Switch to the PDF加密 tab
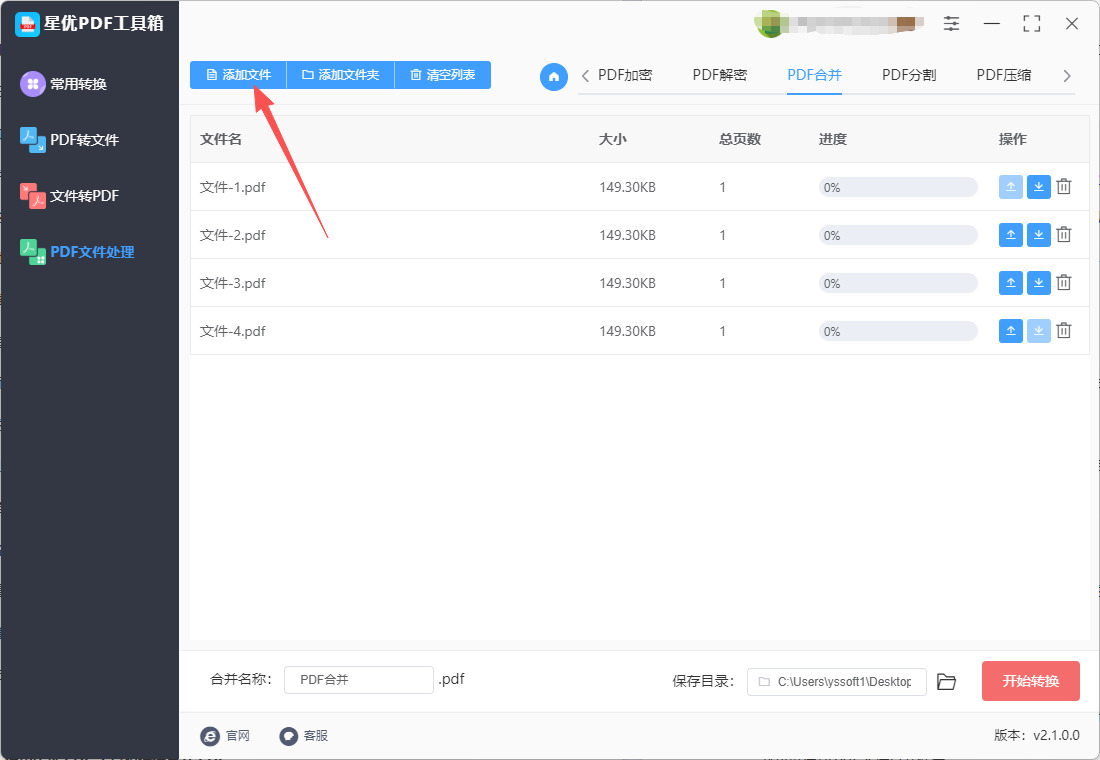This screenshot has height=760, width=1100. [625, 75]
